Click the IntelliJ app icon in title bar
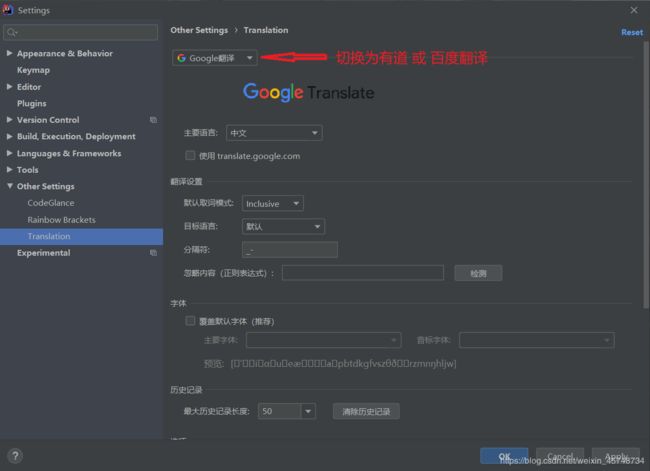Viewport: 650px width, 471px height. [8, 10]
